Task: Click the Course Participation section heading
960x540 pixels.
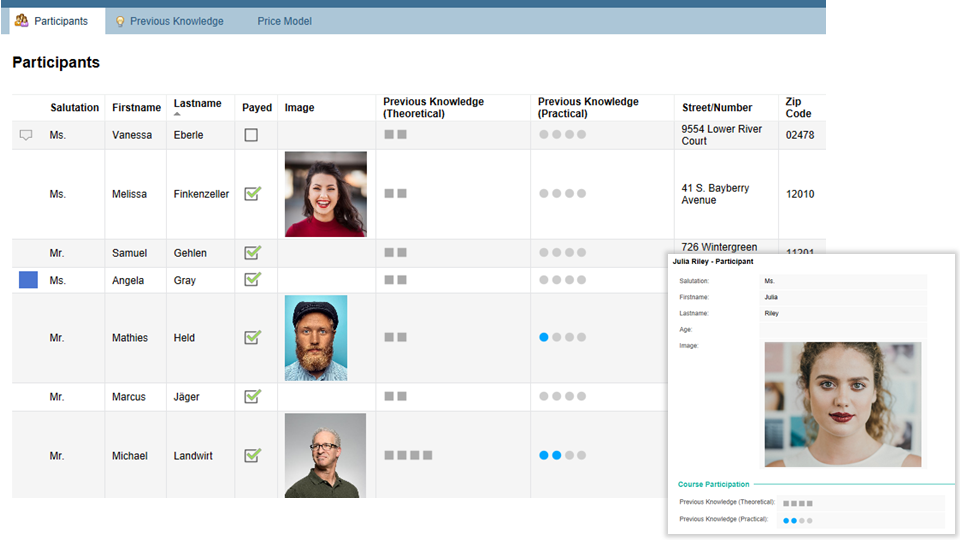Action: [x=713, y=484]
